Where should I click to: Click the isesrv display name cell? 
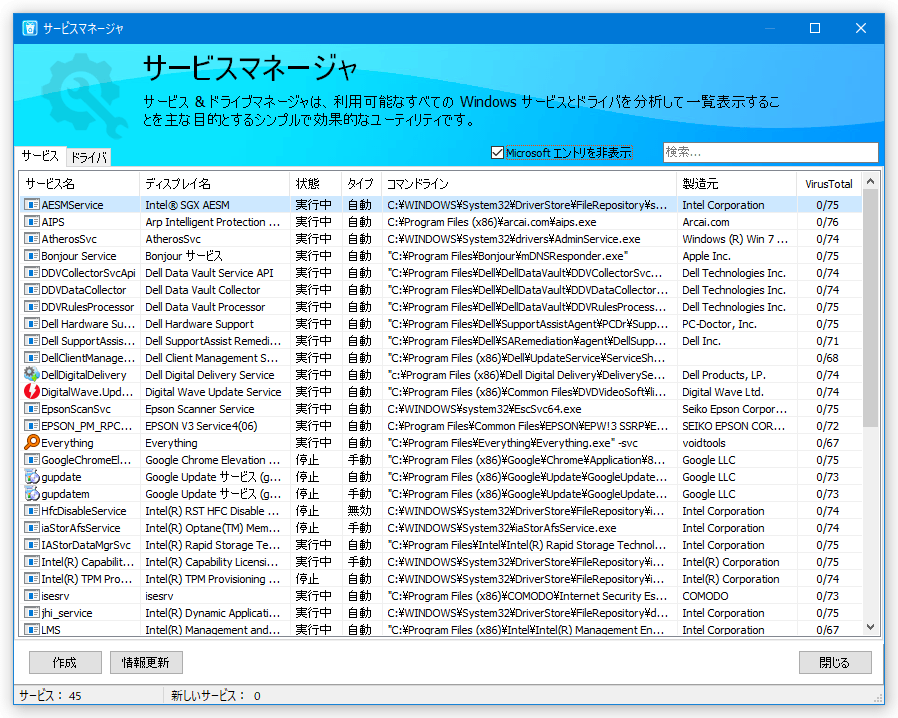pyautogui.click(x=159, y=596)
